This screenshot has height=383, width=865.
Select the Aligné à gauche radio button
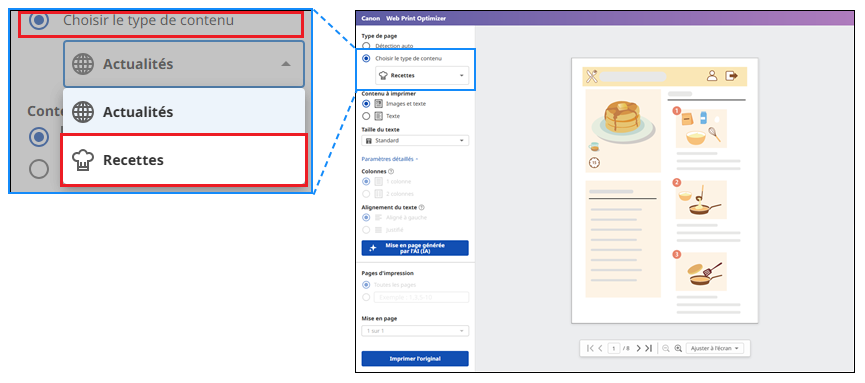click(x=366, y=217)
